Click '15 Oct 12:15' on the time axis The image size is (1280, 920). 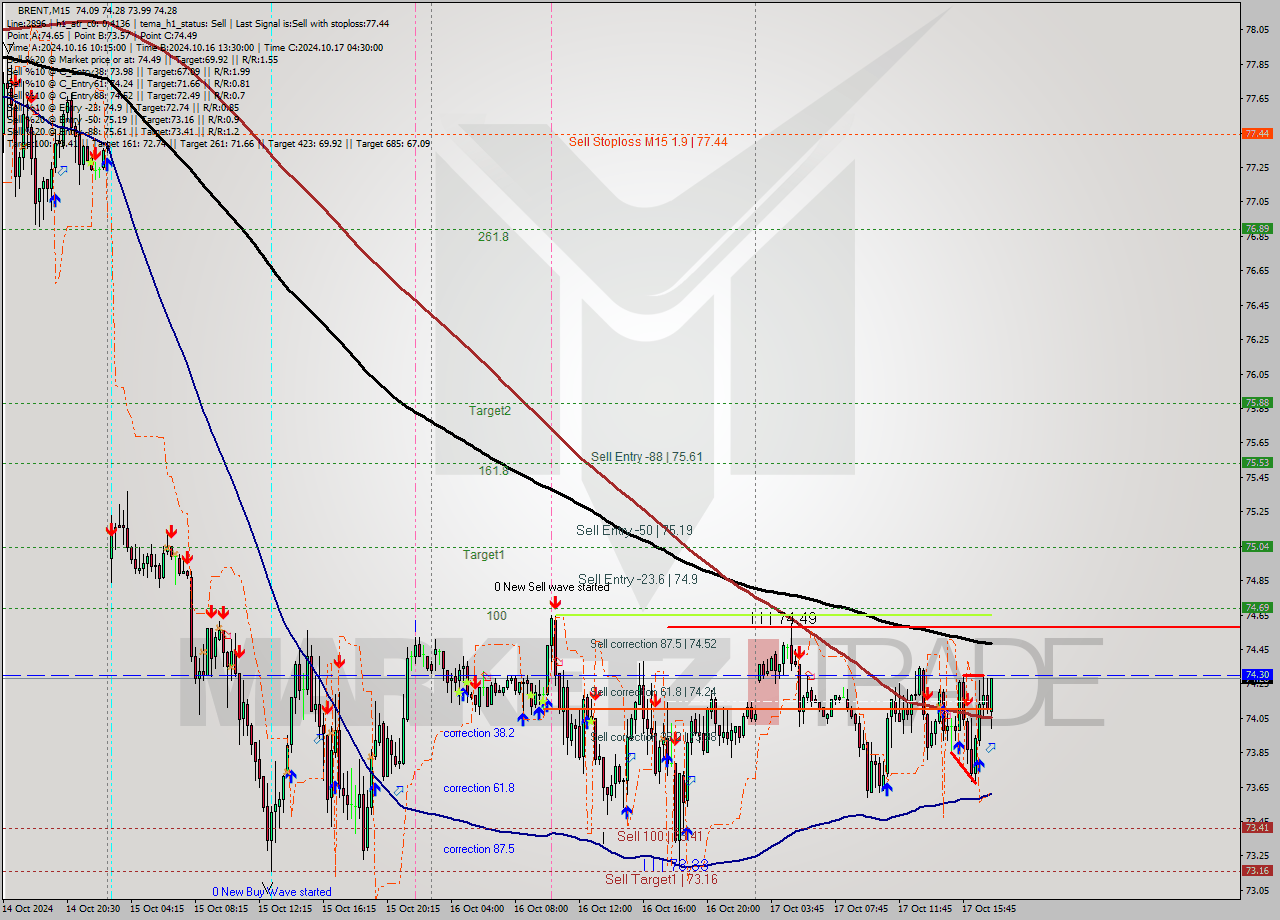click(x=286, y=909)
